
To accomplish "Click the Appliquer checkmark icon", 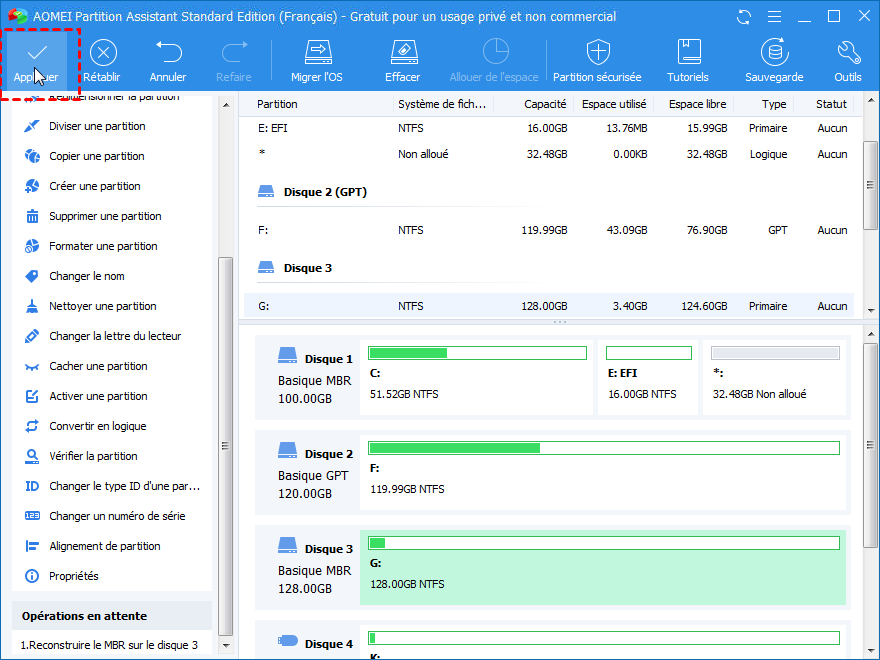I will tap(36, 53).
